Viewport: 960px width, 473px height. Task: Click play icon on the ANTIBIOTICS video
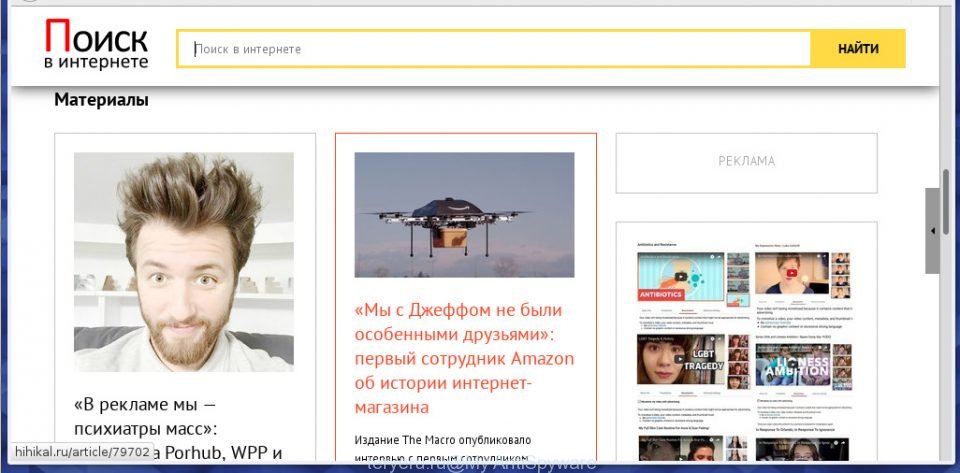(x=680, y=277)
